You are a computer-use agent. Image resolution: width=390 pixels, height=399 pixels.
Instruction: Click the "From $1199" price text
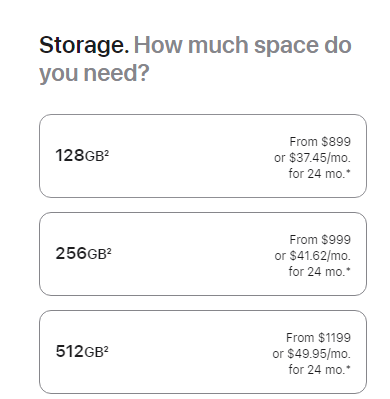[318, 338]
